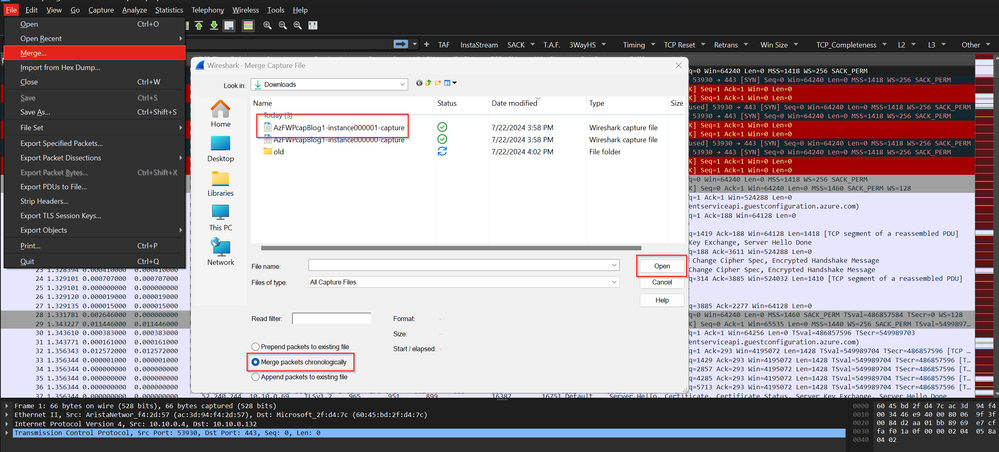Choose Export TLS Session Keys item
This screenshot has width=999, height=452.
pos(94,215)
